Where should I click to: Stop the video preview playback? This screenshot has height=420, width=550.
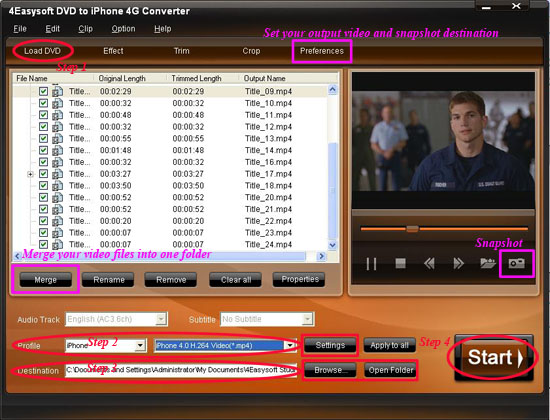pyautogui.click(x=400, y=263)
